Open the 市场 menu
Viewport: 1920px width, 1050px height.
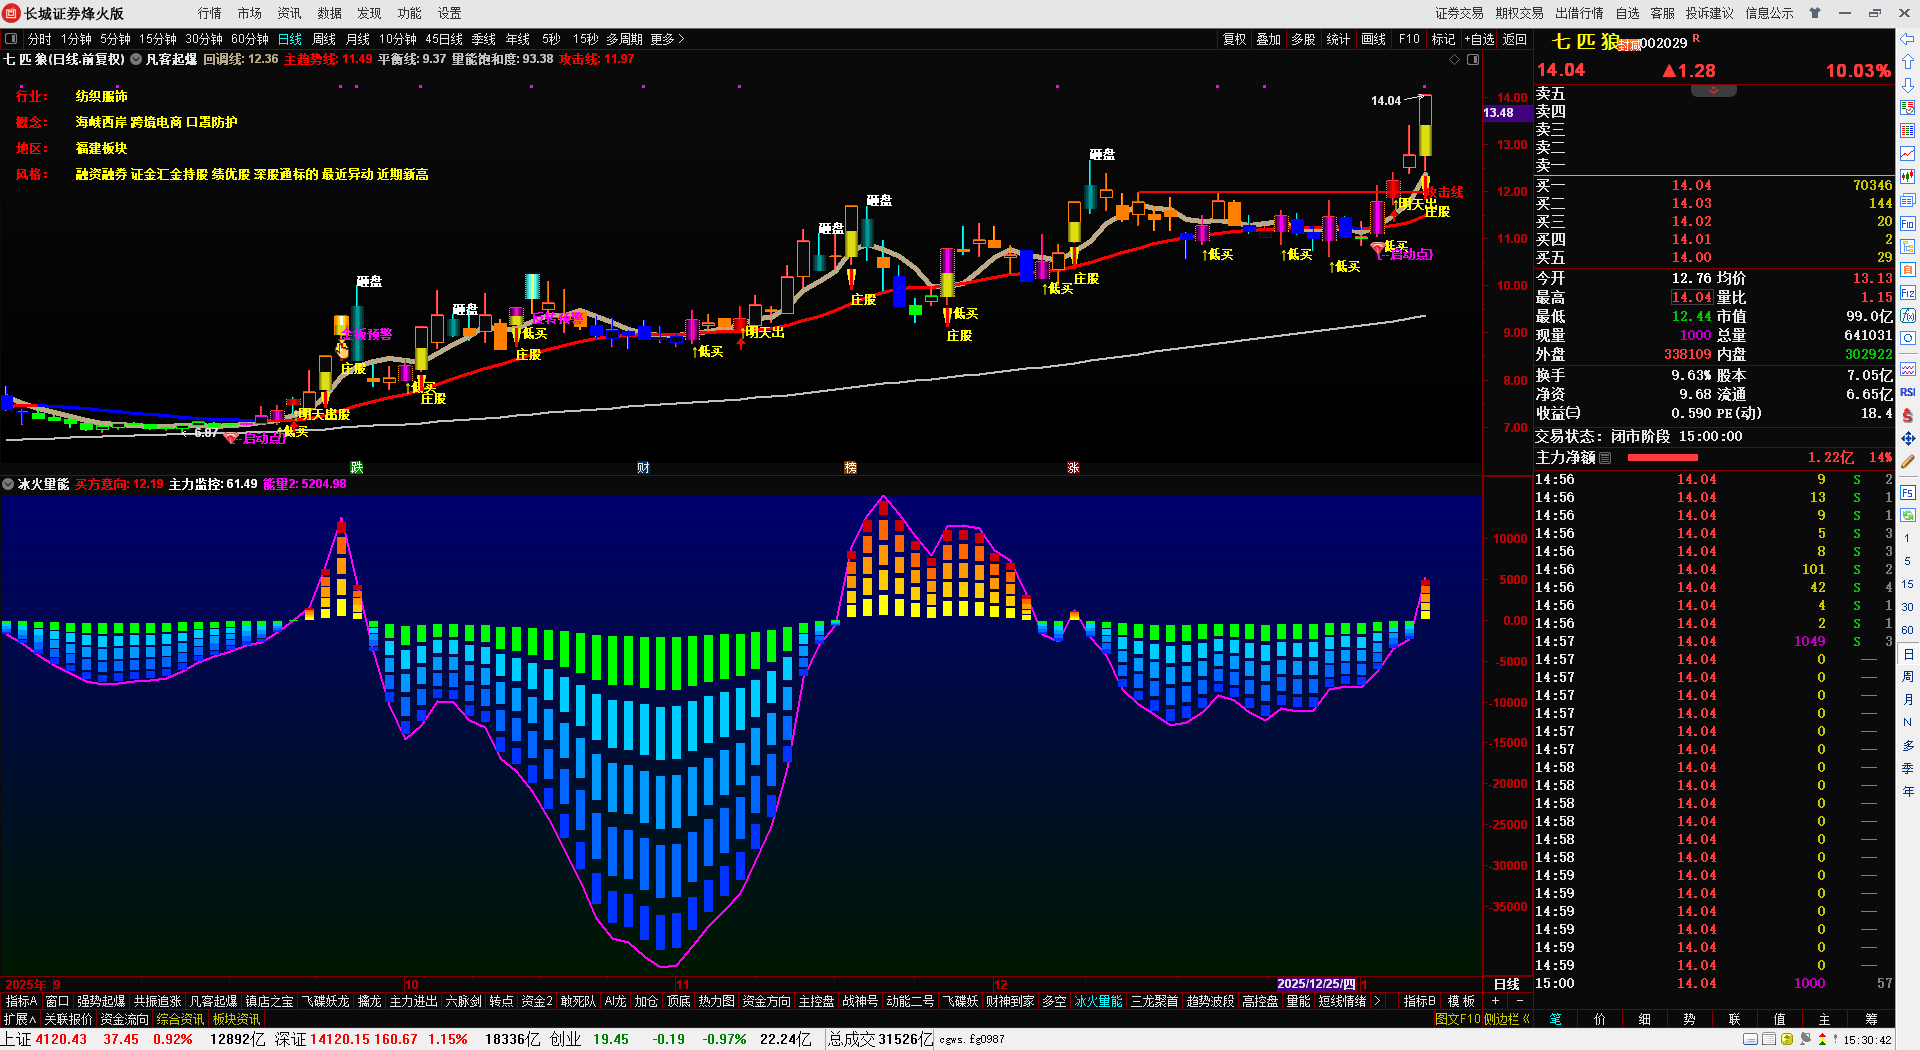click(249, 13)
